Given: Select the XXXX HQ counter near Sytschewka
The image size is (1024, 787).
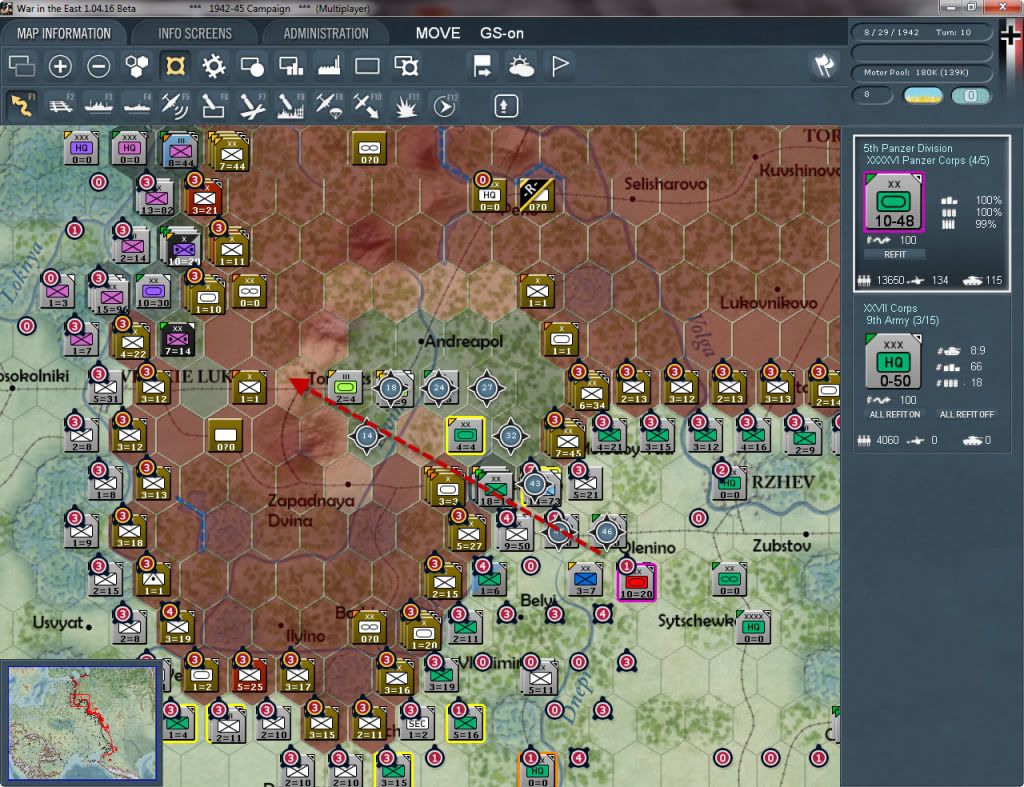Looking at the screenshot, I should point(753,627).
